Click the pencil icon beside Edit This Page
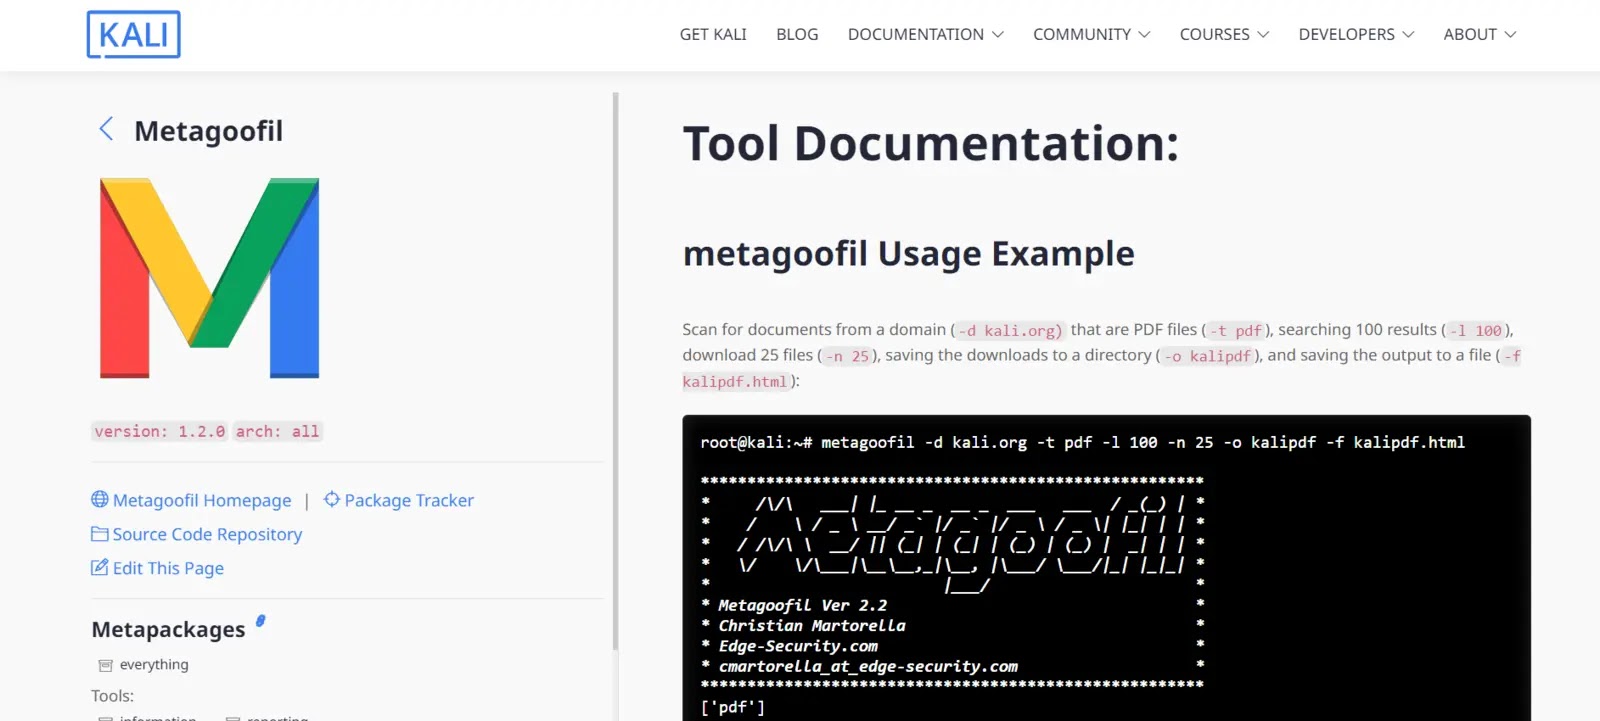This screenshot has height=721, width=1600. pyautogui.click(x=100, y=567)
